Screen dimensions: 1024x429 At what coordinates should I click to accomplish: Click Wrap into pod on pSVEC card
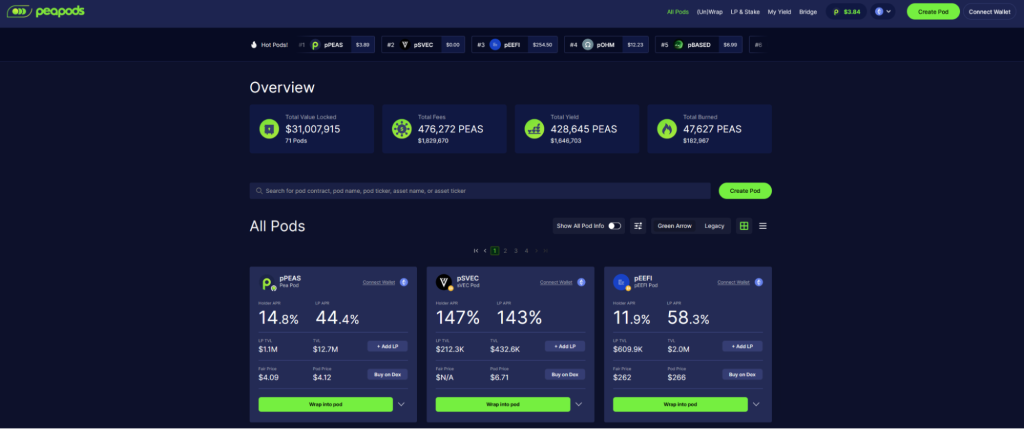[x=503, y=404]
